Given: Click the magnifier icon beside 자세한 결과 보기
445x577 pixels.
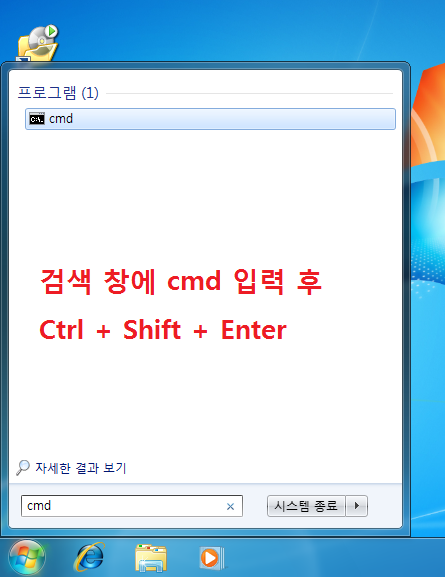Looking at the screenshot, I should click(x=23, y=468).
